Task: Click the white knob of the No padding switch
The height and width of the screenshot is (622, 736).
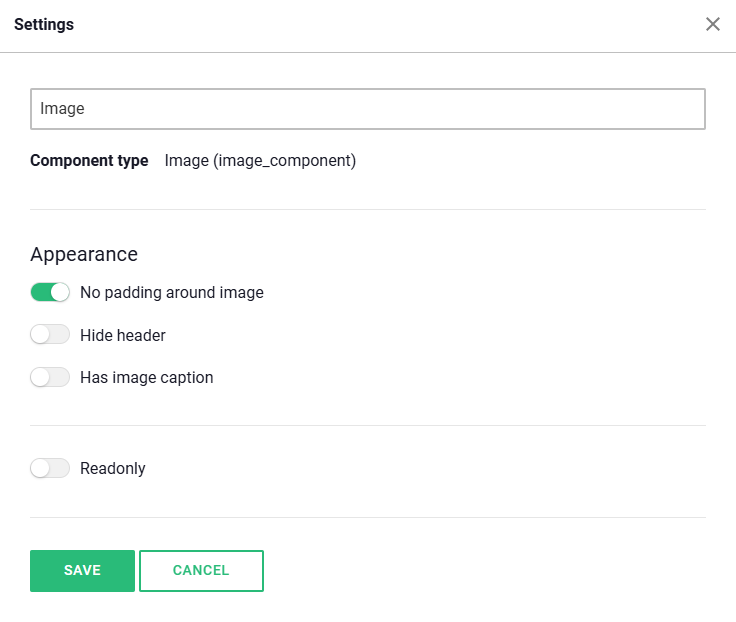Action: [60, 293]
